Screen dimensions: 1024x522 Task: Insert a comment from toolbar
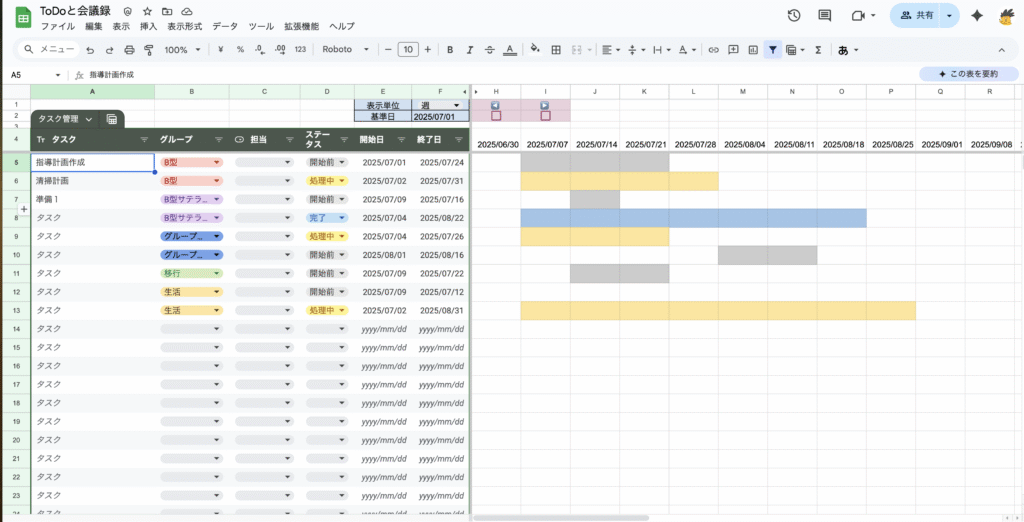point(733,50)
